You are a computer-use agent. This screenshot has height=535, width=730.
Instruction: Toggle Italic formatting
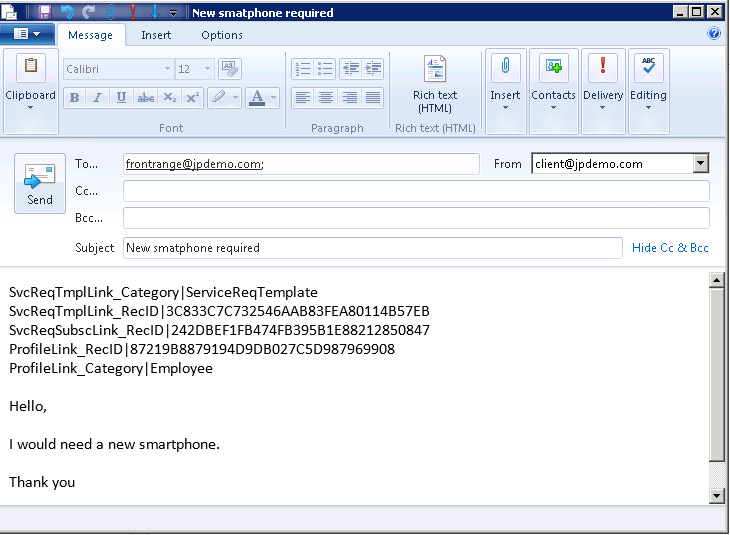[97, 98]
